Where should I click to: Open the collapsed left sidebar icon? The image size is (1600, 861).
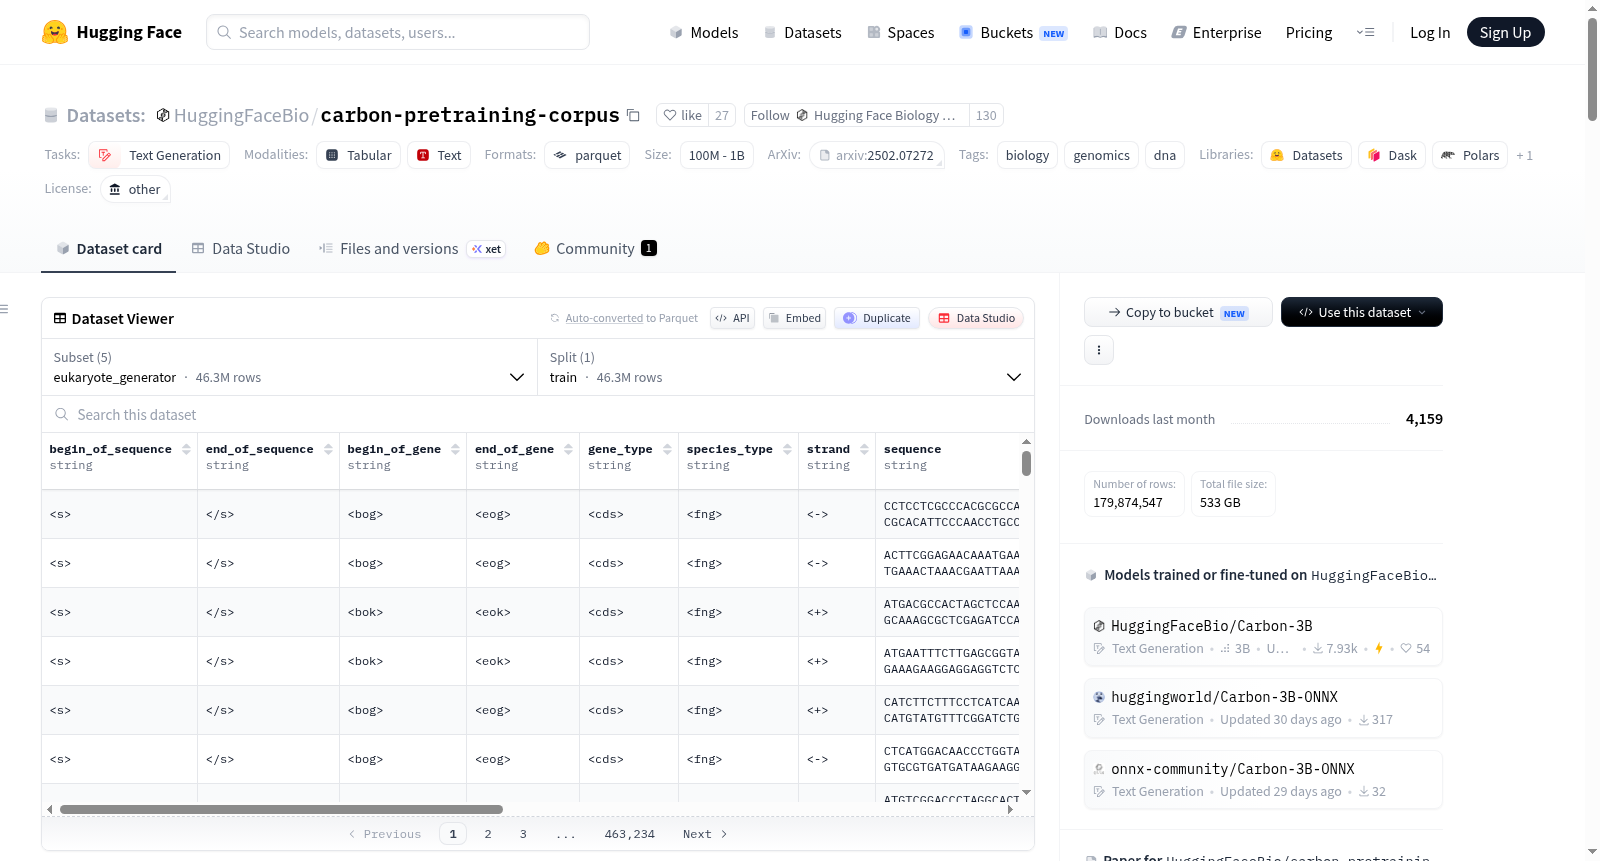point(4,309)
